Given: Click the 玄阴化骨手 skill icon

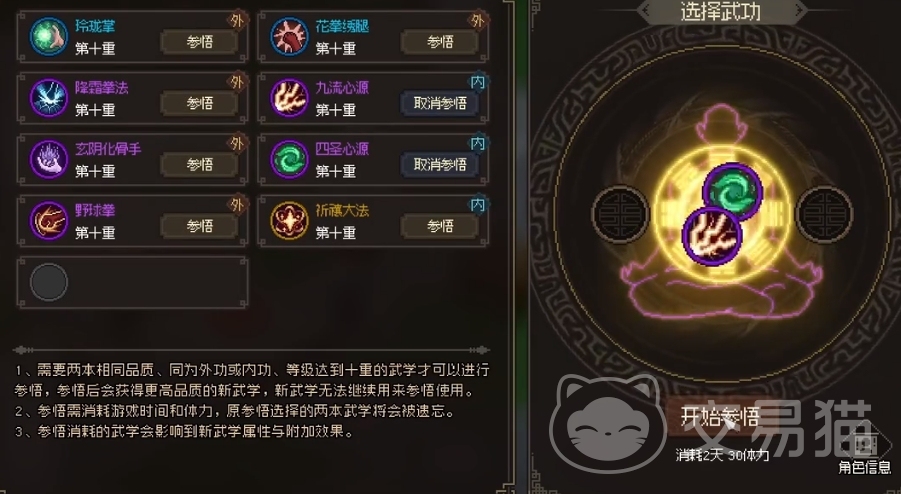Looking at the screenshot, I should (x=49, y=159).
